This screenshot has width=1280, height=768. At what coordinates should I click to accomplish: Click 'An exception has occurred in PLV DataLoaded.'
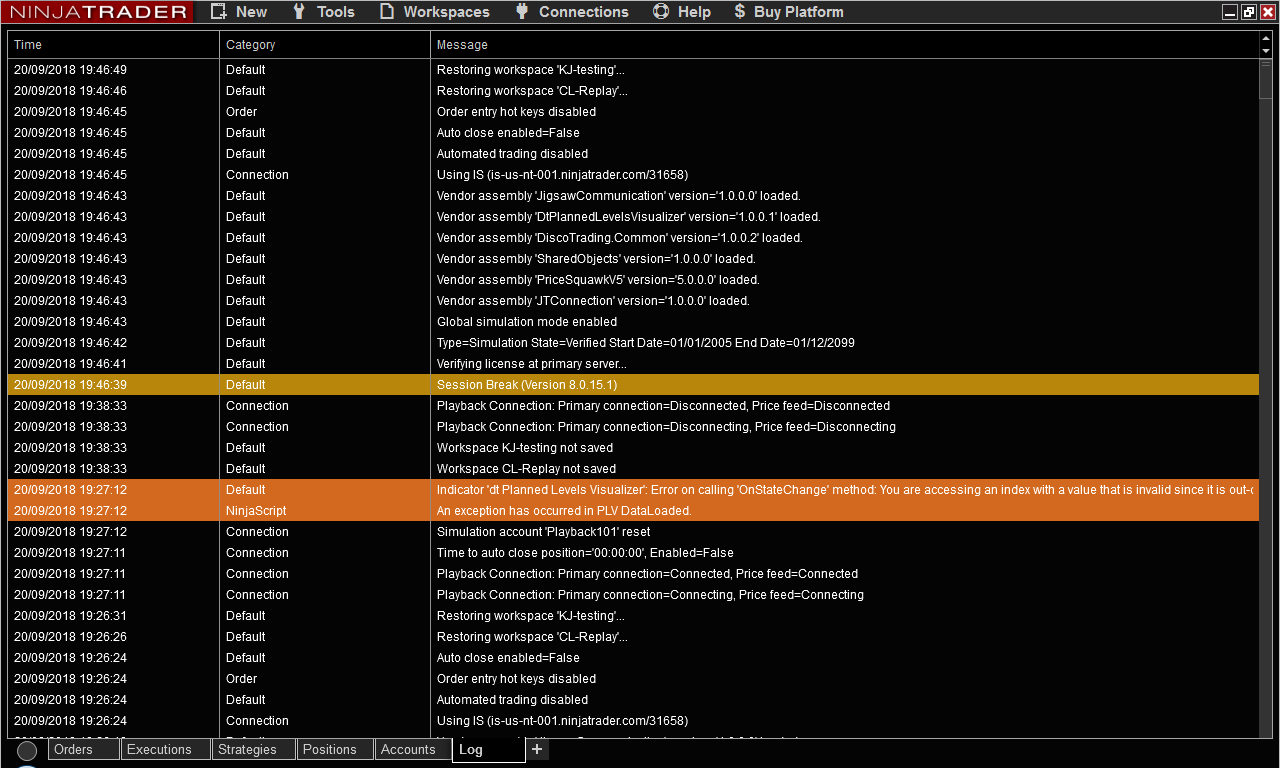pos(564,511)
